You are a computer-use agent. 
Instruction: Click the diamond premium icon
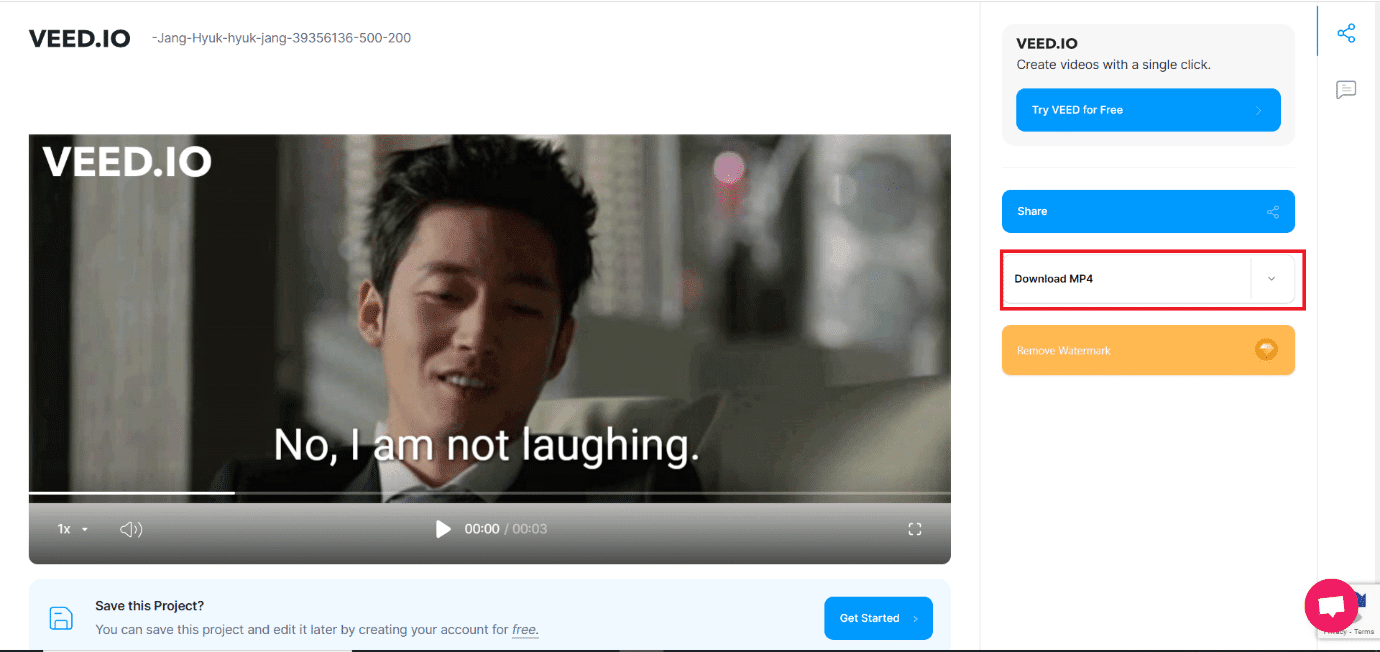pyautogui.click(x=1266, y=350)
